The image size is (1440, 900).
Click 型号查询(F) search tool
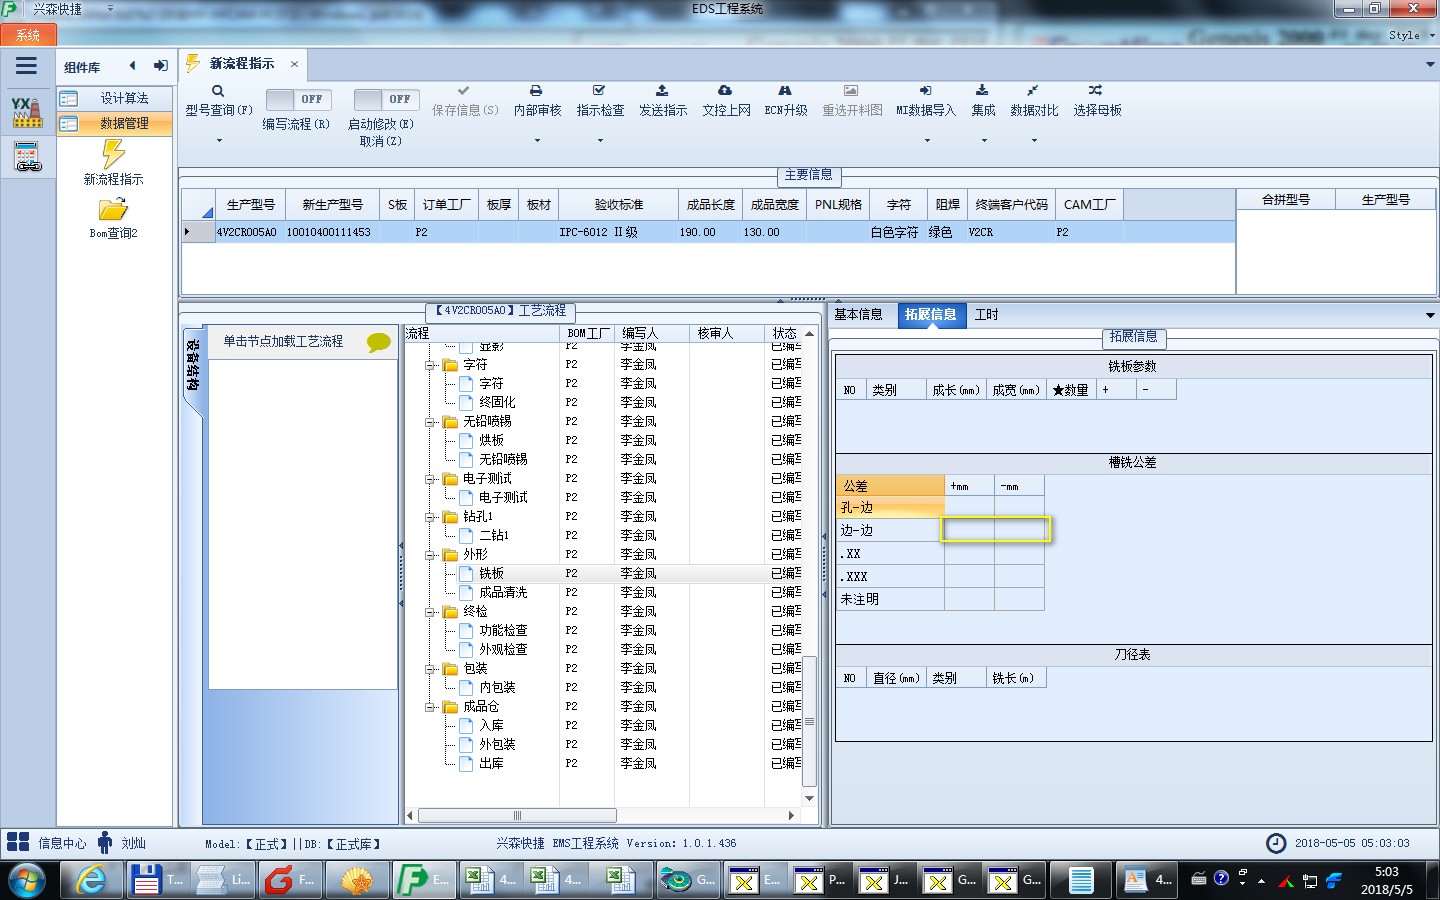[x=218, y=101]
